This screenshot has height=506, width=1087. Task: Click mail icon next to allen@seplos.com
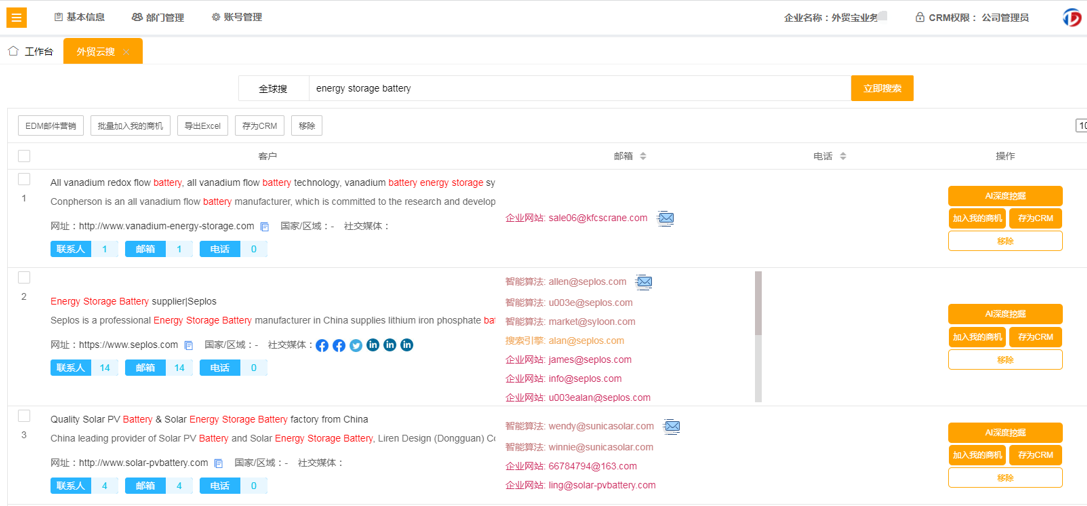(644, 281)
